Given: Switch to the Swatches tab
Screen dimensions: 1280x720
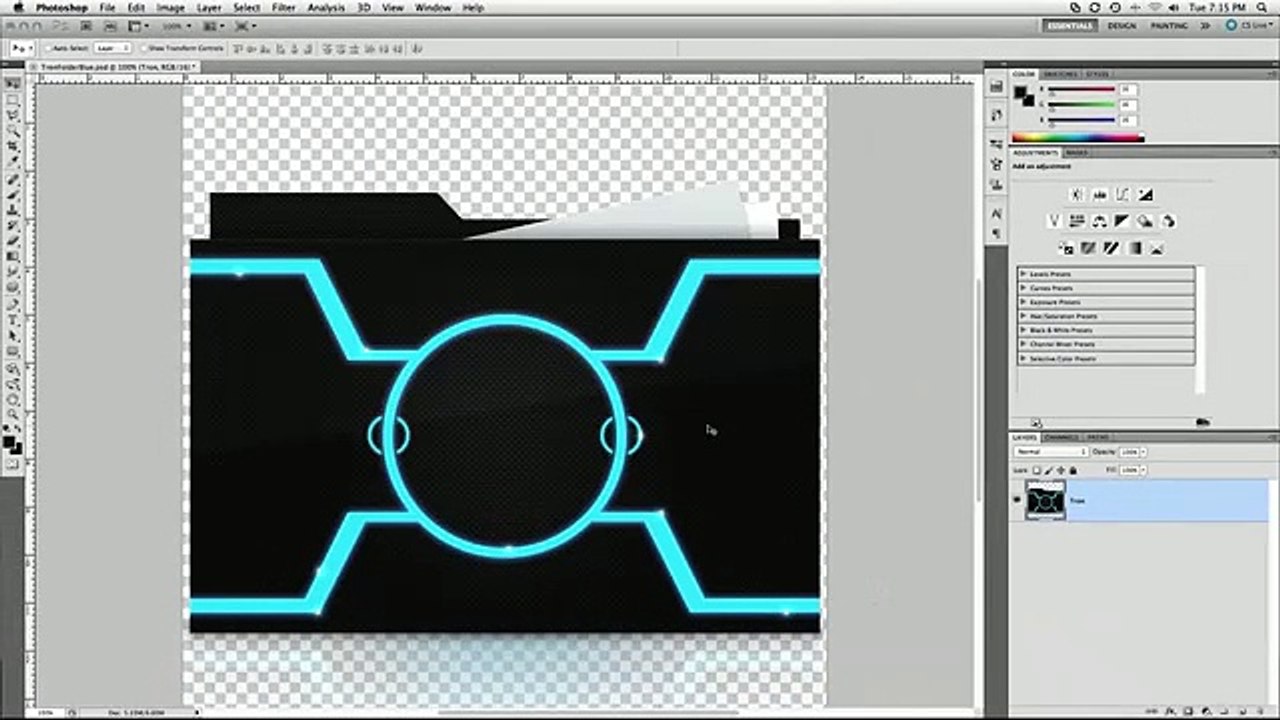Looking at the screenshot, I should click(1060, 74).
